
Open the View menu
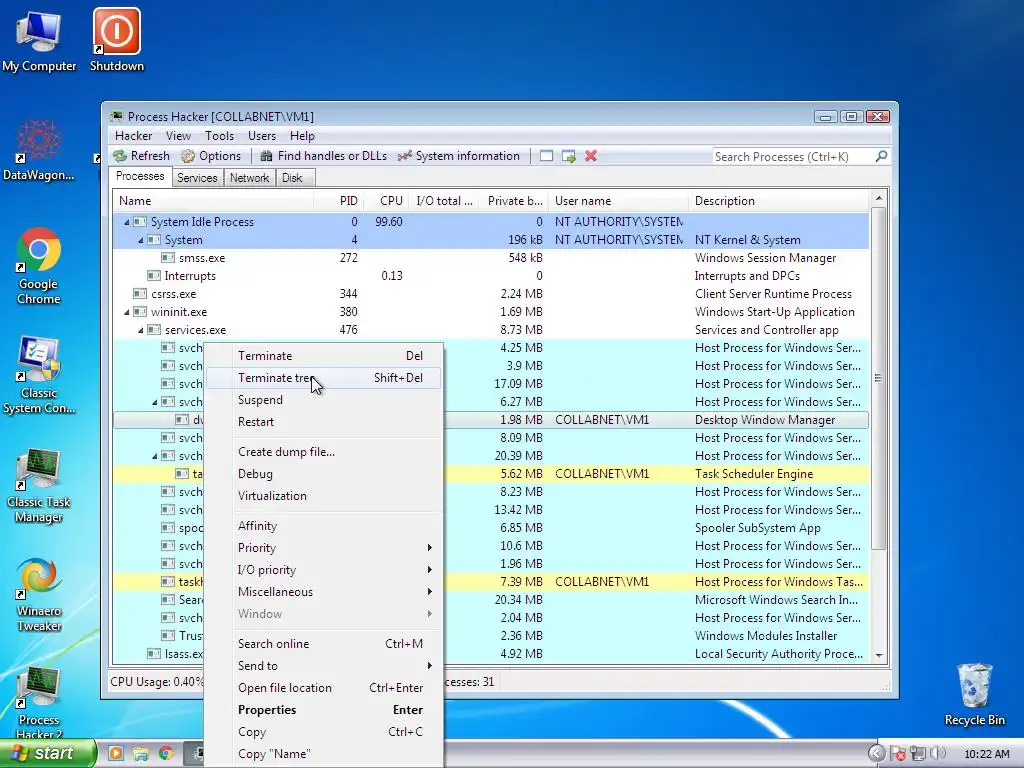point(178,136)
